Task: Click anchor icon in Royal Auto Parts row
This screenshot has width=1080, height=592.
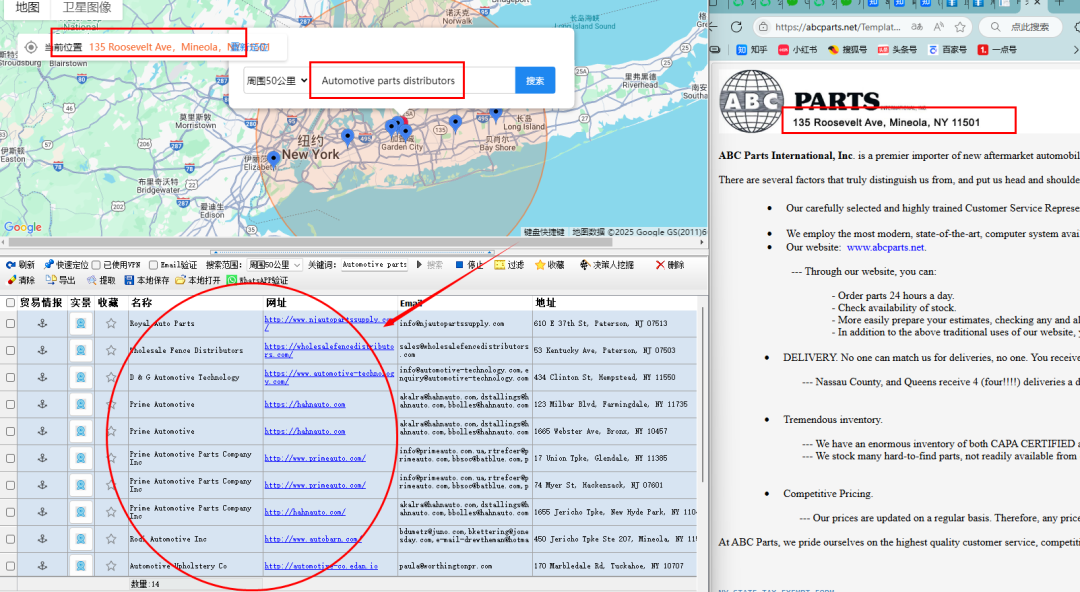Action: pyautogui.click(x=42, y=323)
